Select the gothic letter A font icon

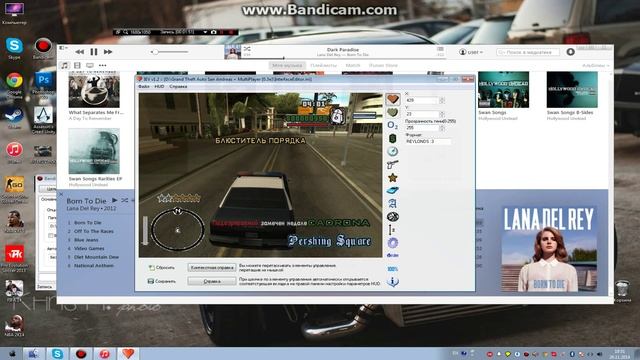tap(393, 203)
